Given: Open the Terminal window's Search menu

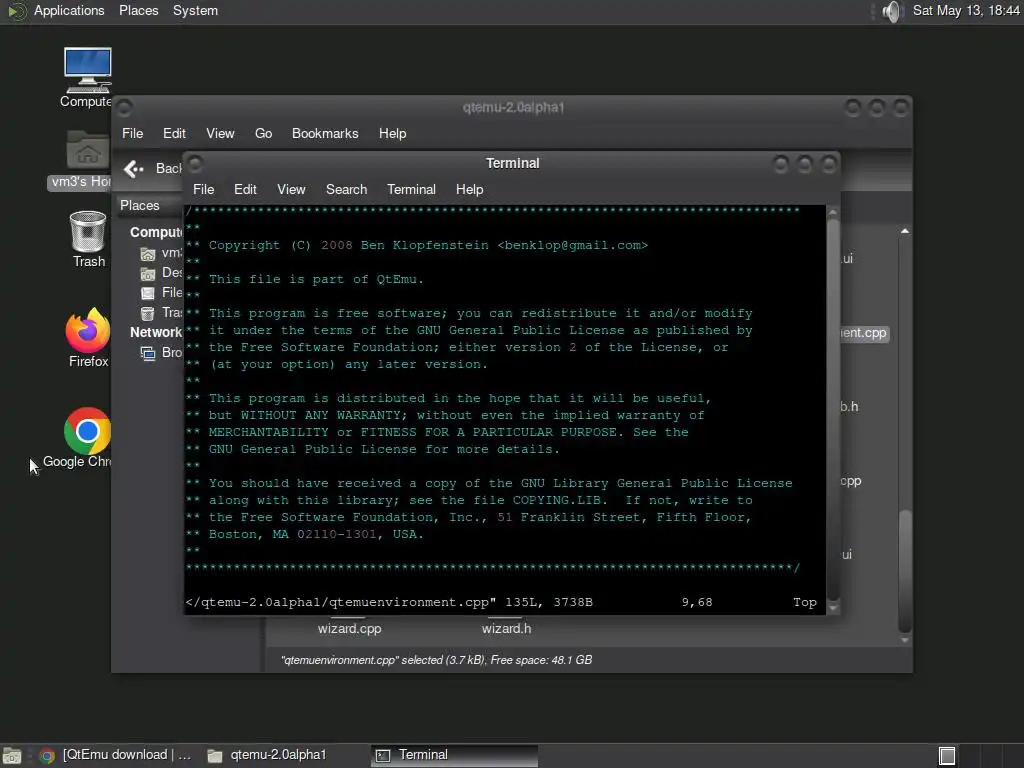Looking at the screenshot, I should 346,189.
